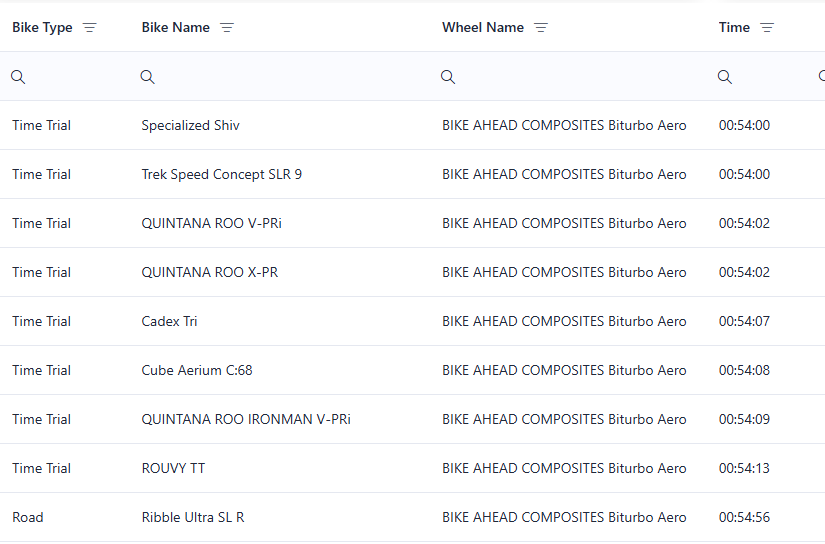Viewport: 825px width, 544px height.
Task: Click the search magnifier under Bike Name
Action: 147,77
